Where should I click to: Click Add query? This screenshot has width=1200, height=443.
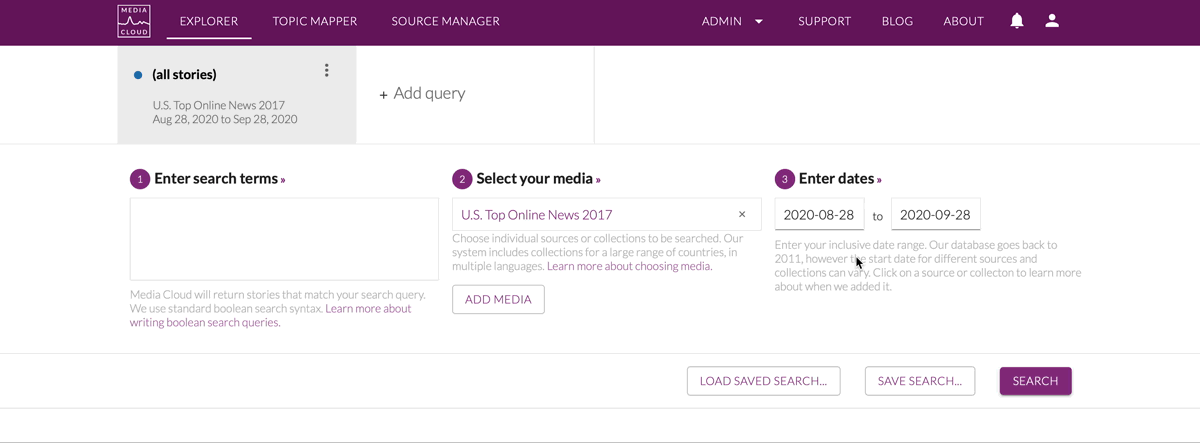(x=422, y=93)
